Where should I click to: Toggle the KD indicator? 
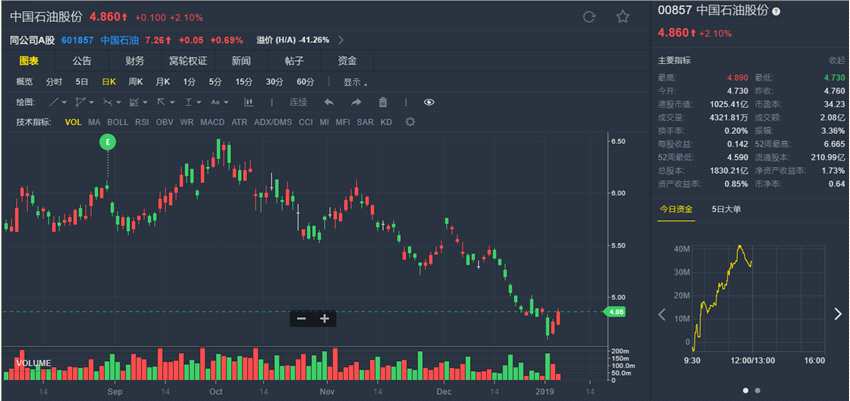[x=386, y=122]
